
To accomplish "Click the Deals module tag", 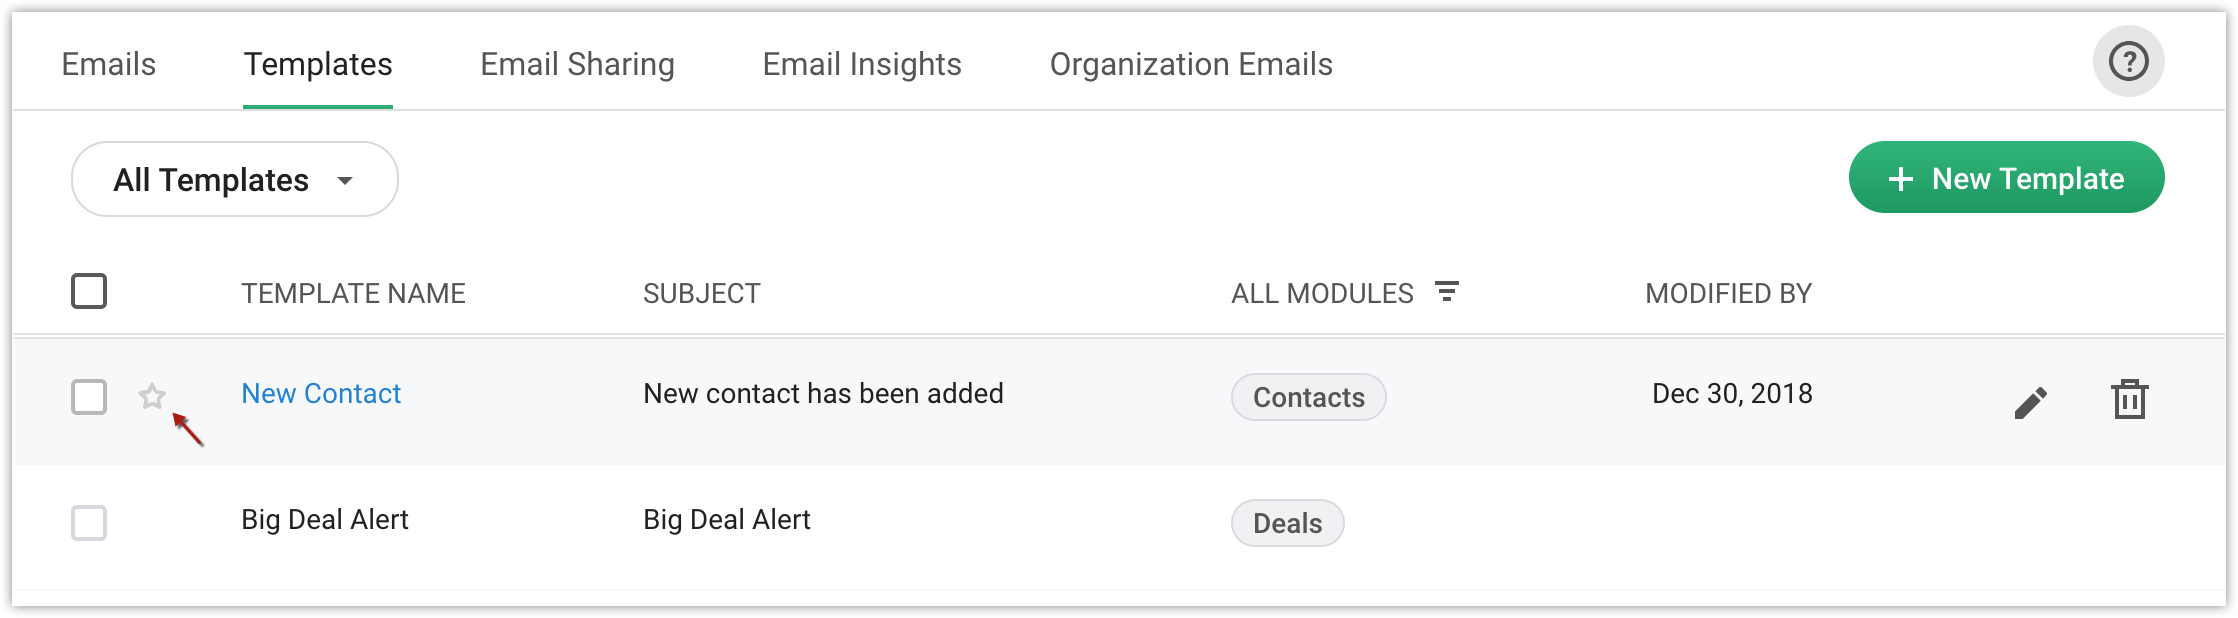I will pos(1287,524).
